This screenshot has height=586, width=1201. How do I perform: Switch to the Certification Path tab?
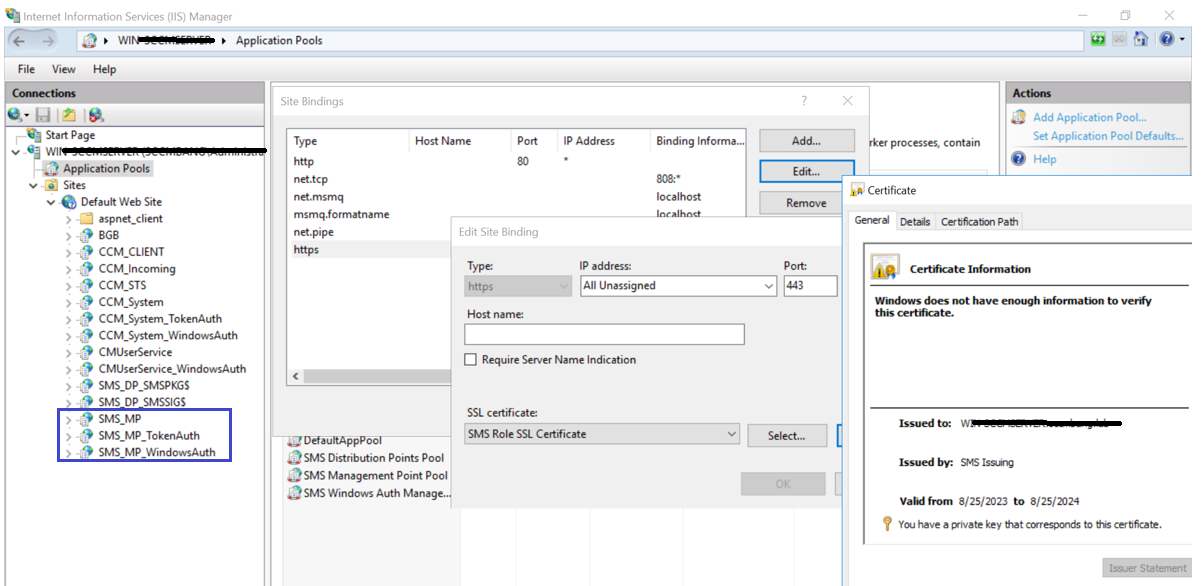(980, 222)
